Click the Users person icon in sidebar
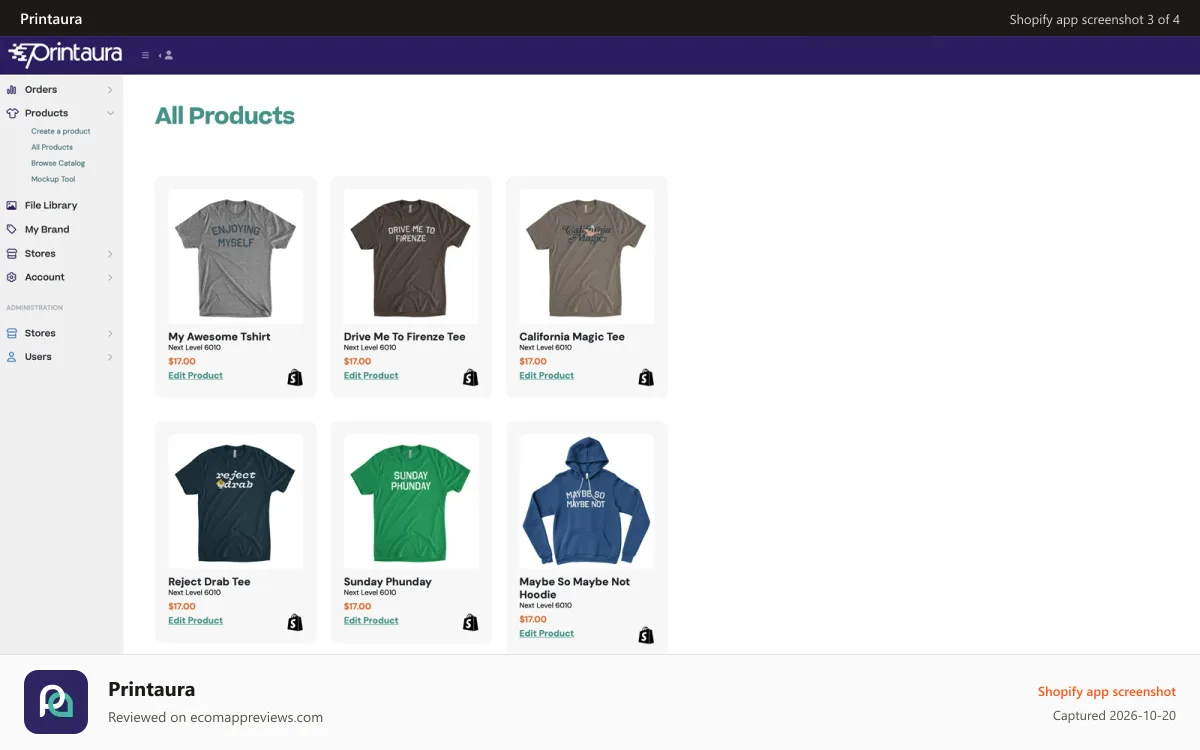Image resolution: width=1200 pixels, height=750 pixels. click(12, 356)
